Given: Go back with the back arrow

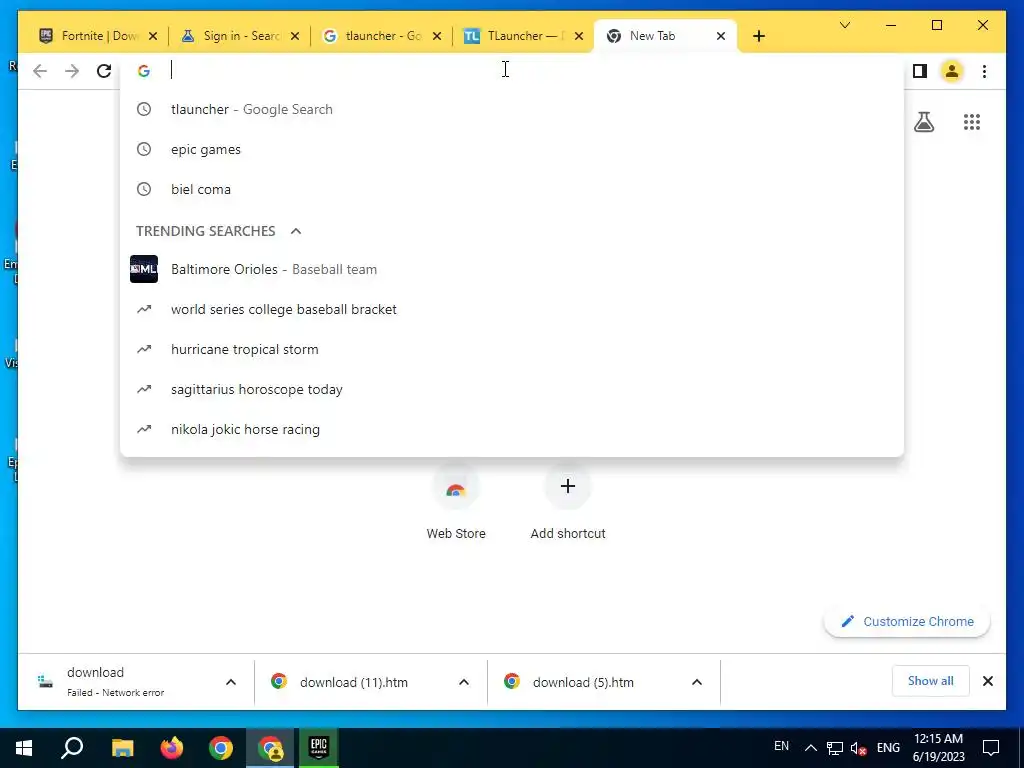Looking at the screenshot, I should 40,71.
